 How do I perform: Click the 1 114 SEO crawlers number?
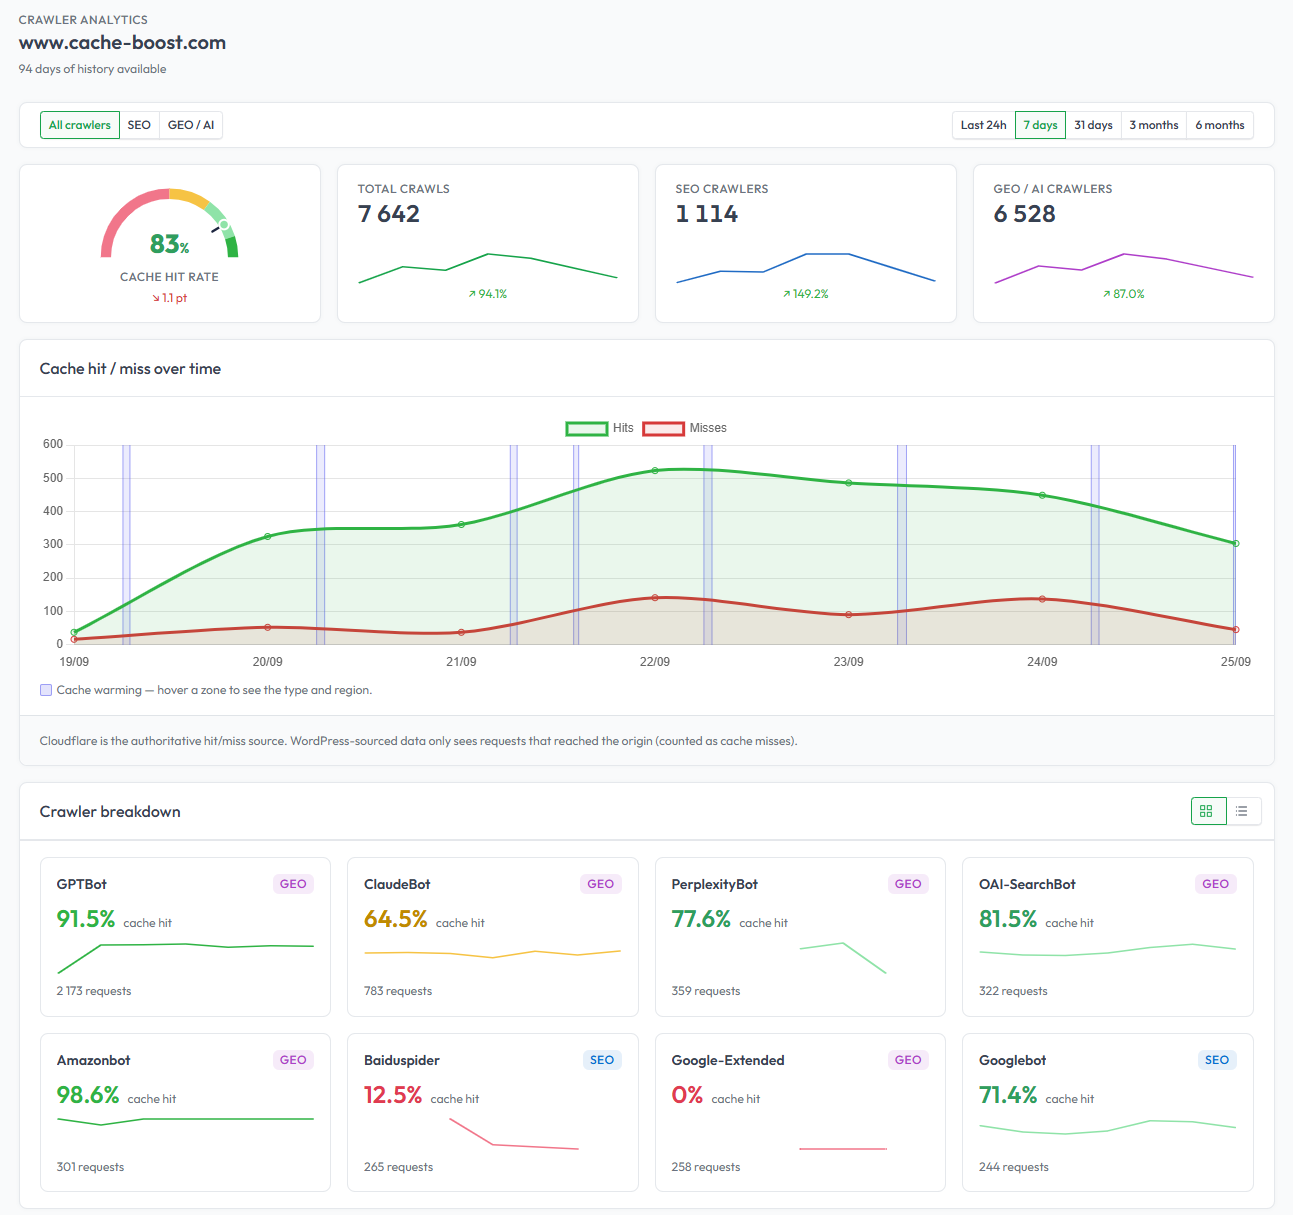(x=707, y=214)
